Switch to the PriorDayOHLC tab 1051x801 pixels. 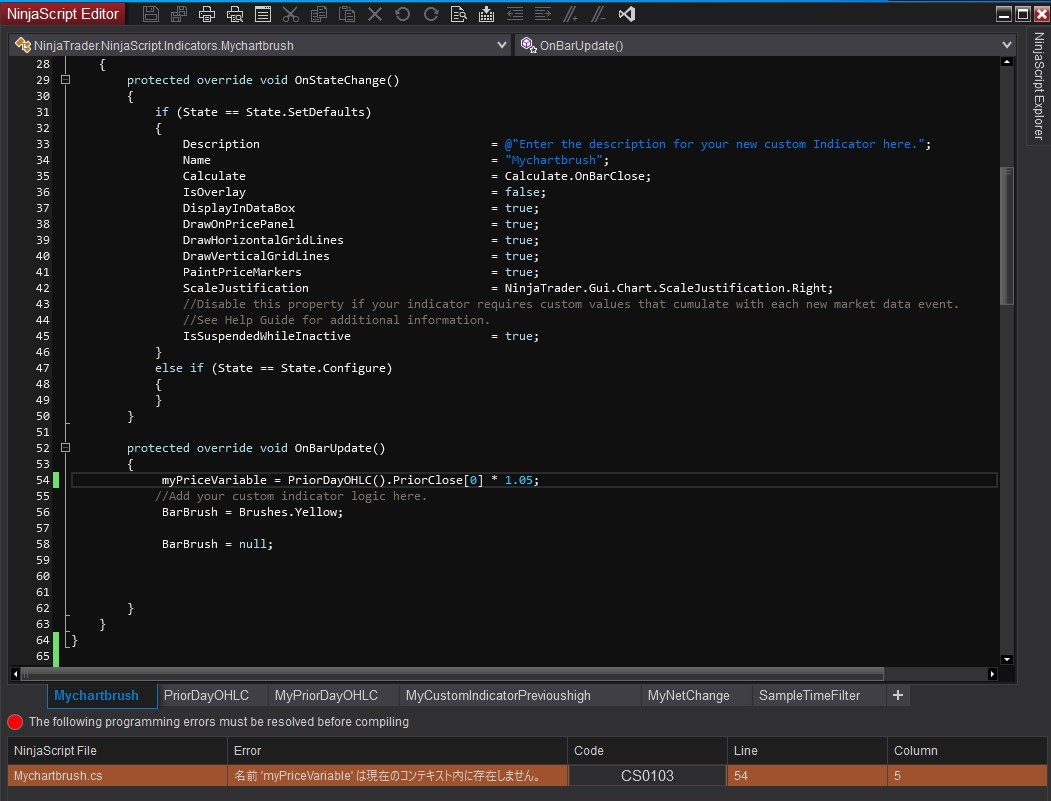(206, 695)
